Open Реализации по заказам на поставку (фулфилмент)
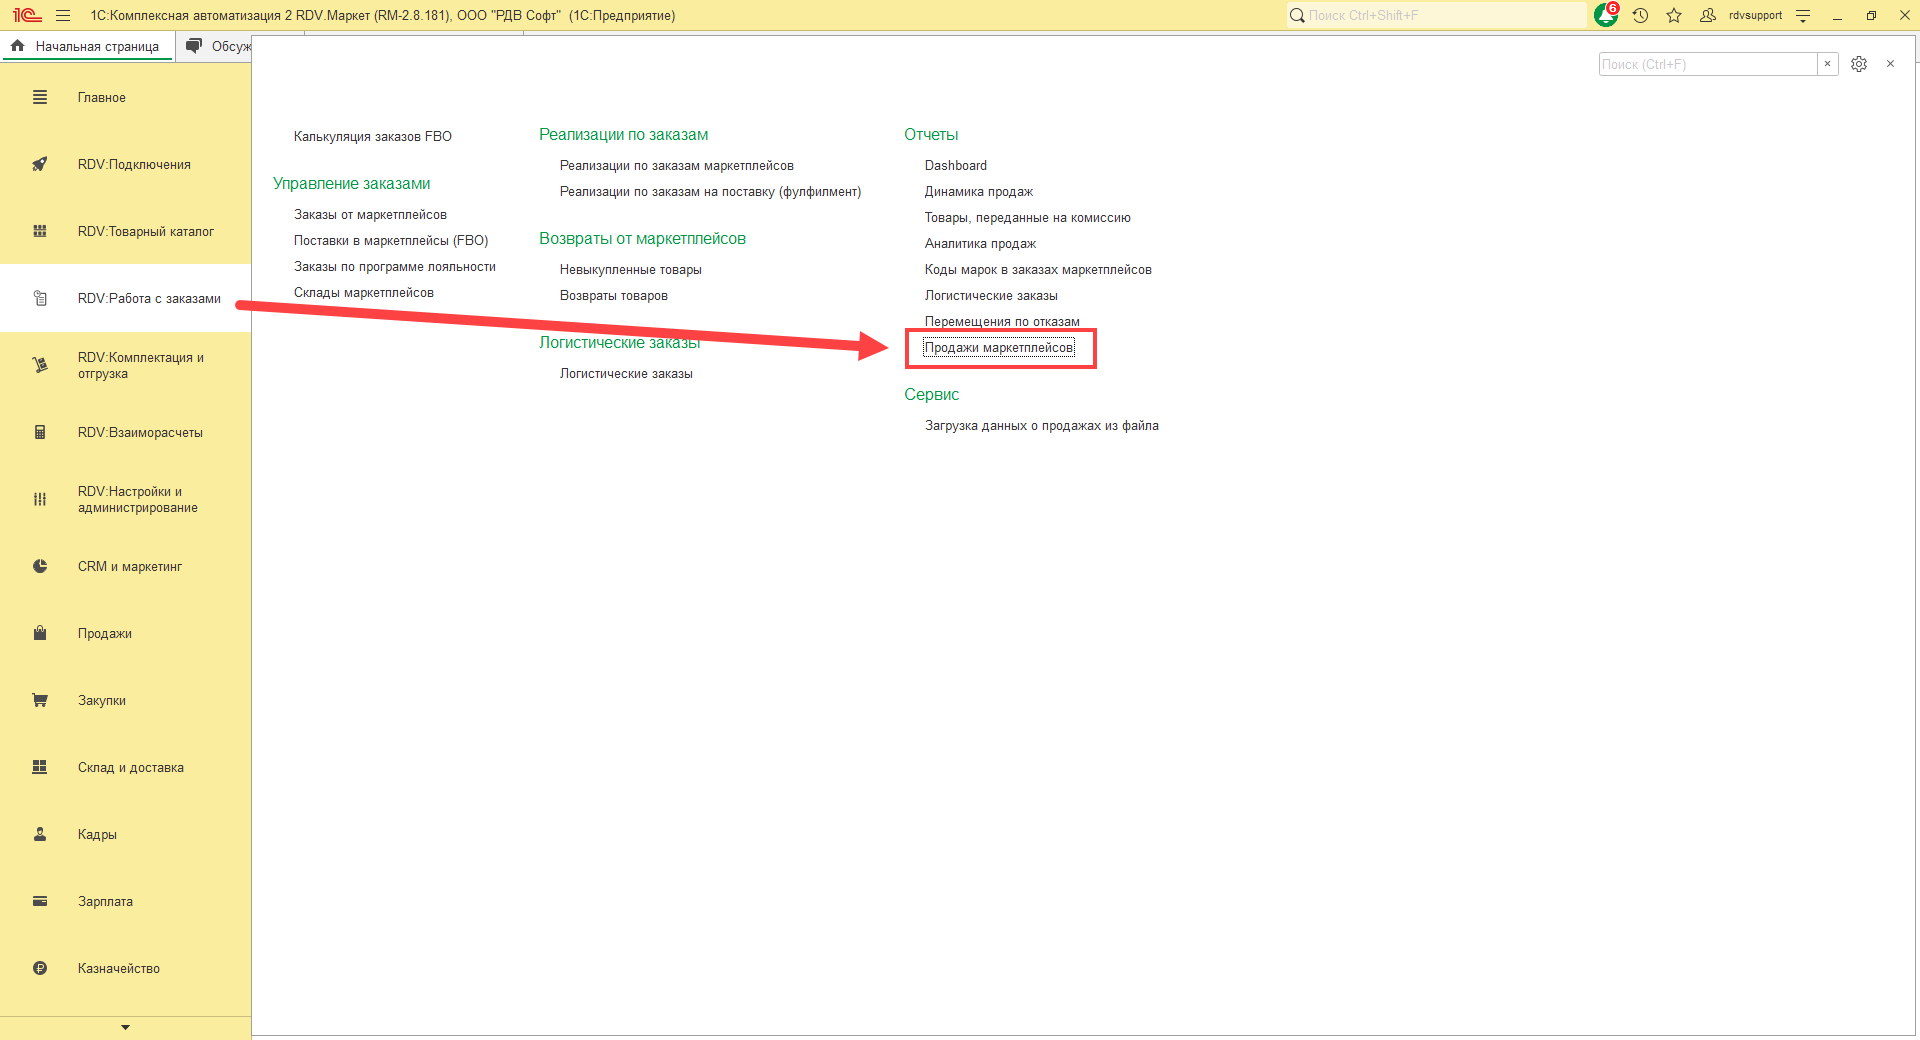 pos(710,191)
